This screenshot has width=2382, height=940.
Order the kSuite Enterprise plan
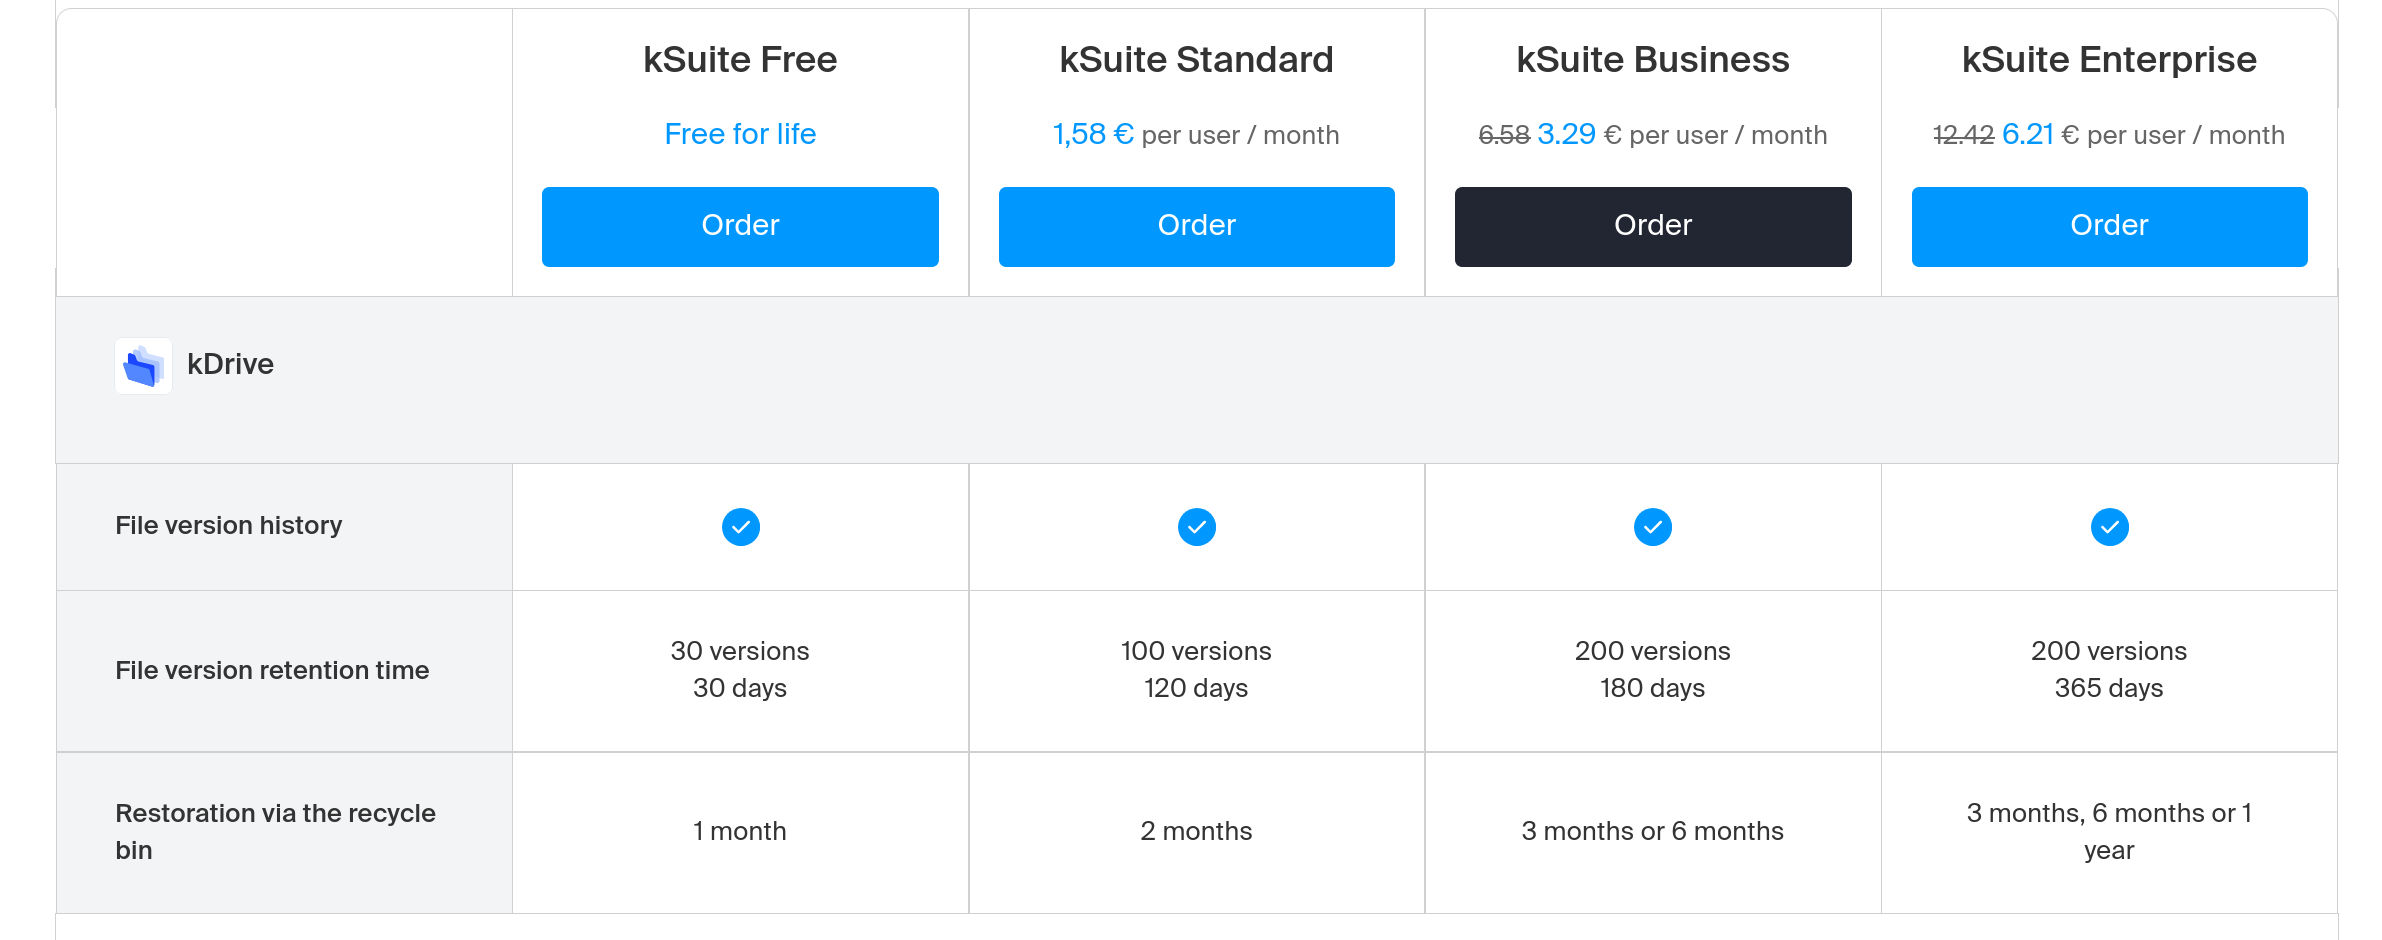point(2109,226)
